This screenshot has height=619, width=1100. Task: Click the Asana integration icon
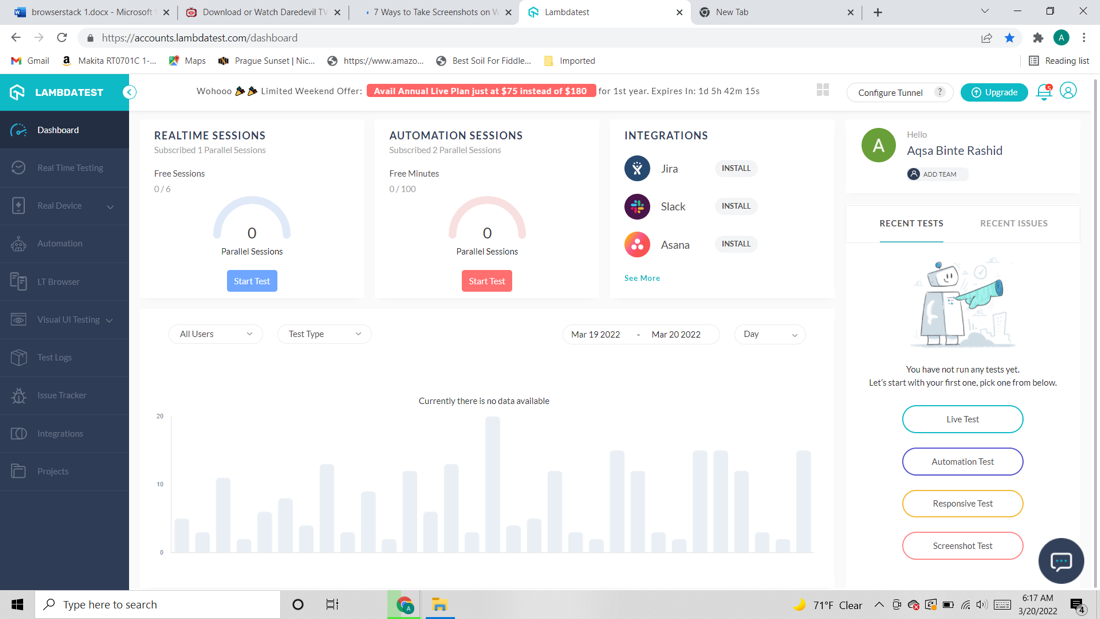(x=637, y=244)
